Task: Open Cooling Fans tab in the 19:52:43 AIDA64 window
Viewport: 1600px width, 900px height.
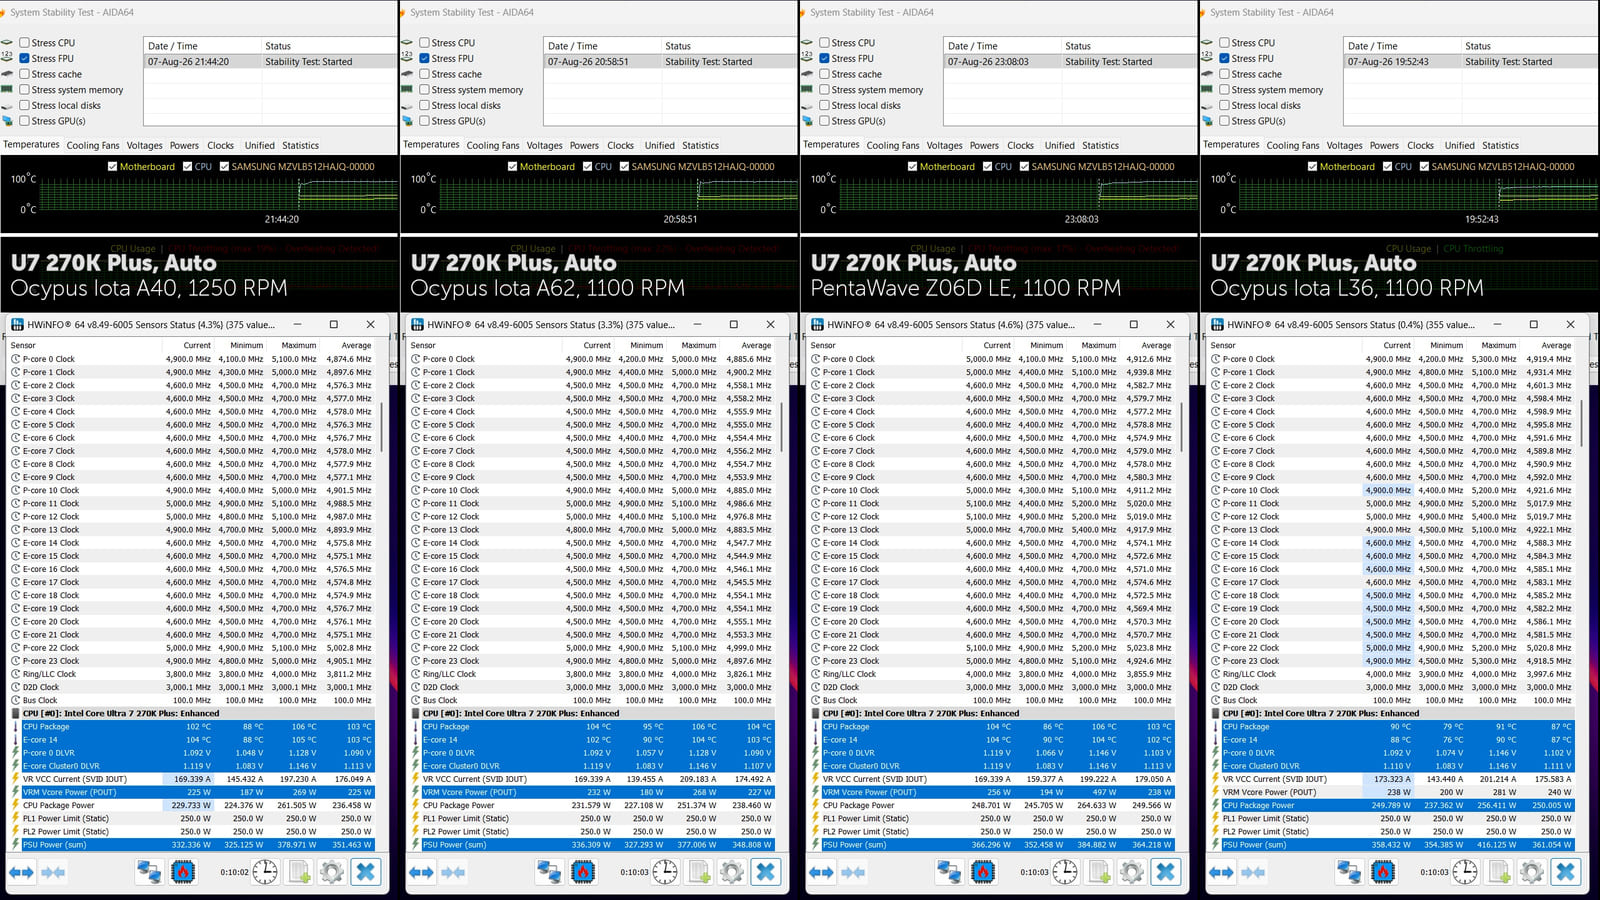Action: pyautogui.click(x=1293, y=145)
